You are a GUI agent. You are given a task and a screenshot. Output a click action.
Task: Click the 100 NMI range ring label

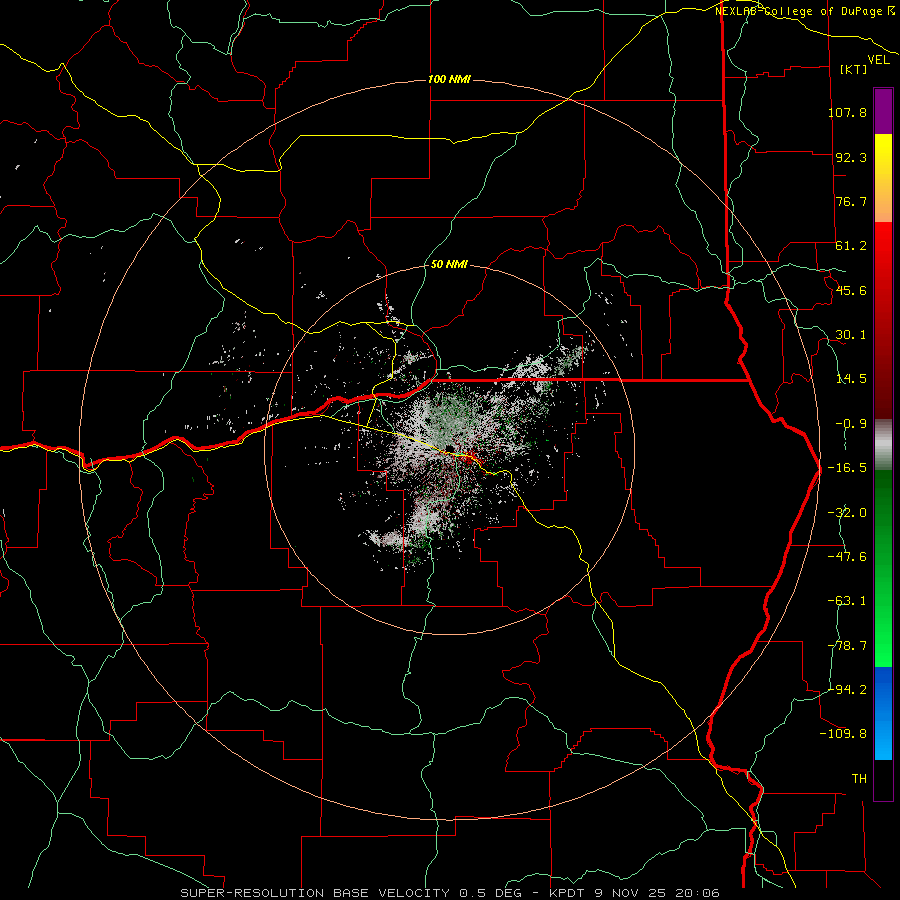tap(449, 79)
